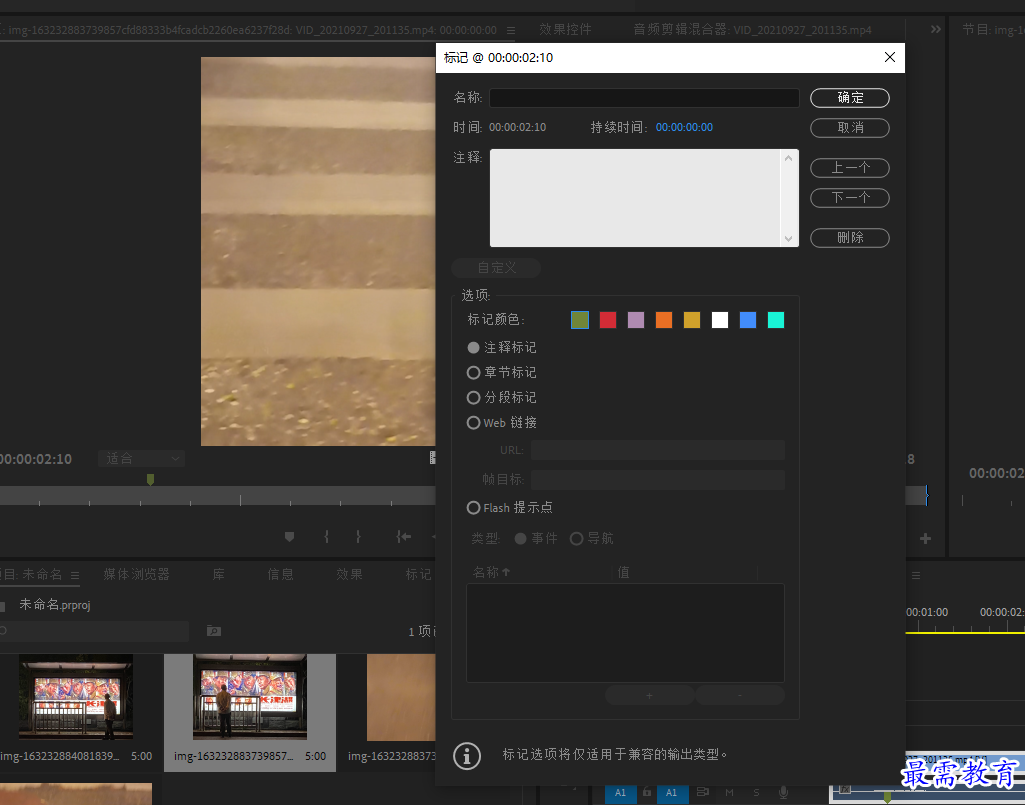Click the timeline panel menu icon

(x=916, y=575)
